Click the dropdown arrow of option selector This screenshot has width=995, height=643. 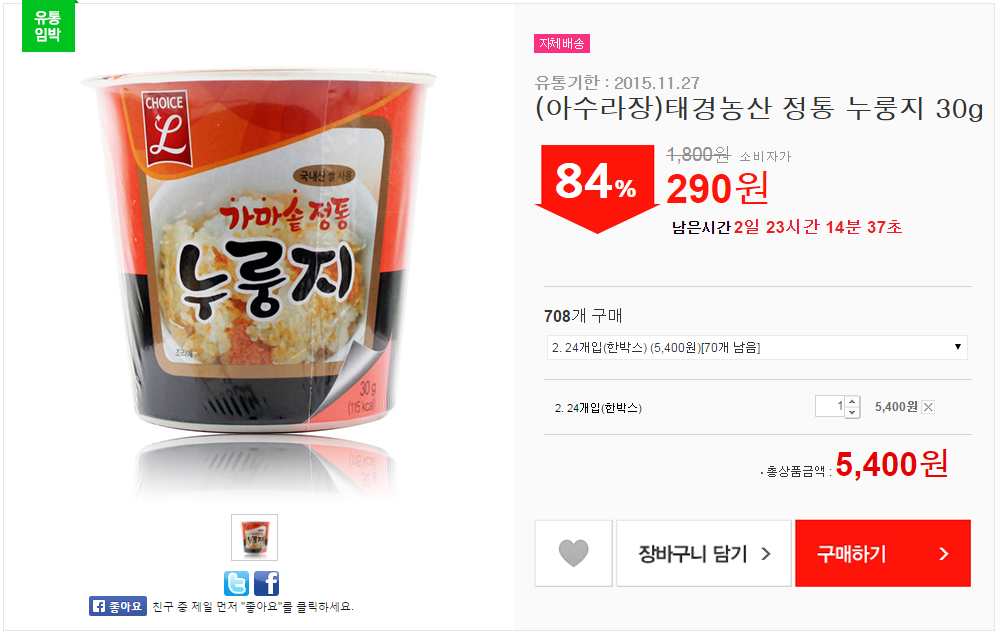coord(958,347)
